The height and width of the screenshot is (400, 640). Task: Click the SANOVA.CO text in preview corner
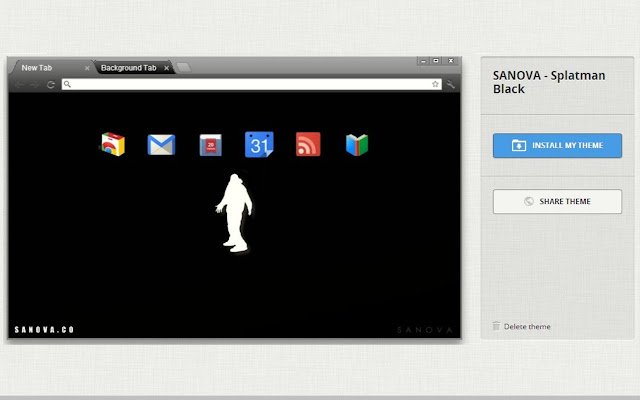click(x=44, y=329)
